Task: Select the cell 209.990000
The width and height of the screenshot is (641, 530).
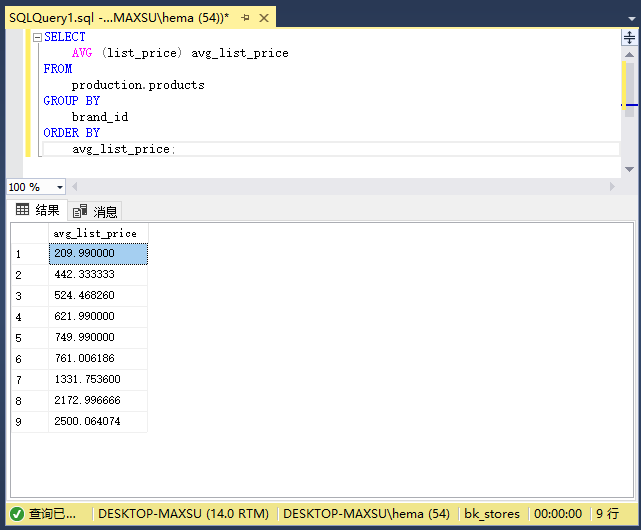Action: pyautogui.click(x=98, y=254)
